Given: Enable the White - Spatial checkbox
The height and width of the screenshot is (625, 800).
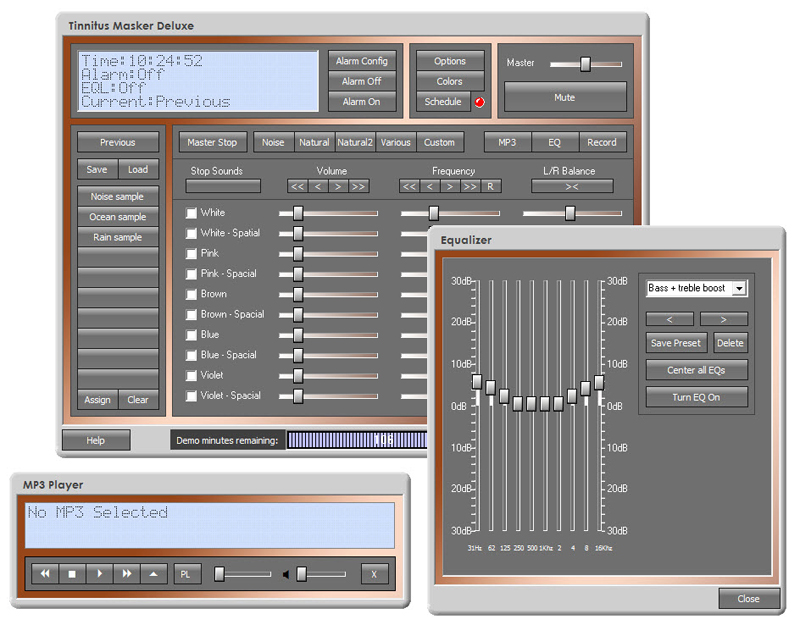Looking at the screenshot, I should tap(191, 233).
